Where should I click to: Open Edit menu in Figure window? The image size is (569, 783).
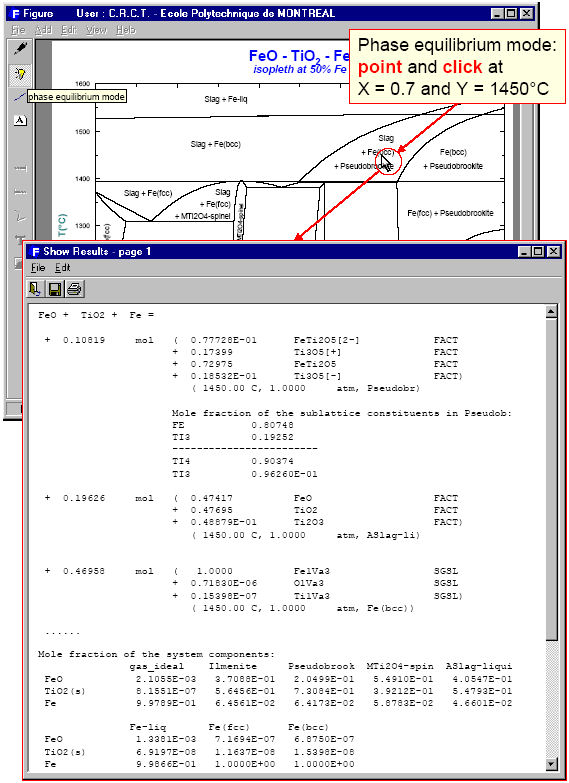[69, 30]
